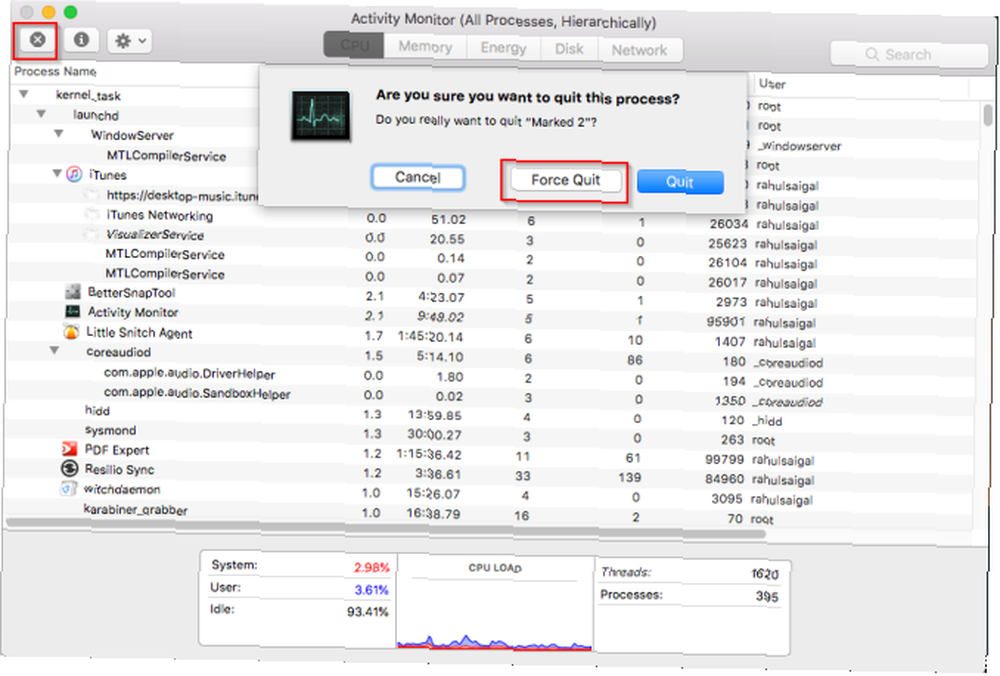The width and height of the screenshot is (1000, 676).
Task: Click PID 99799 of PDF Expert
Action: (724, 459)
